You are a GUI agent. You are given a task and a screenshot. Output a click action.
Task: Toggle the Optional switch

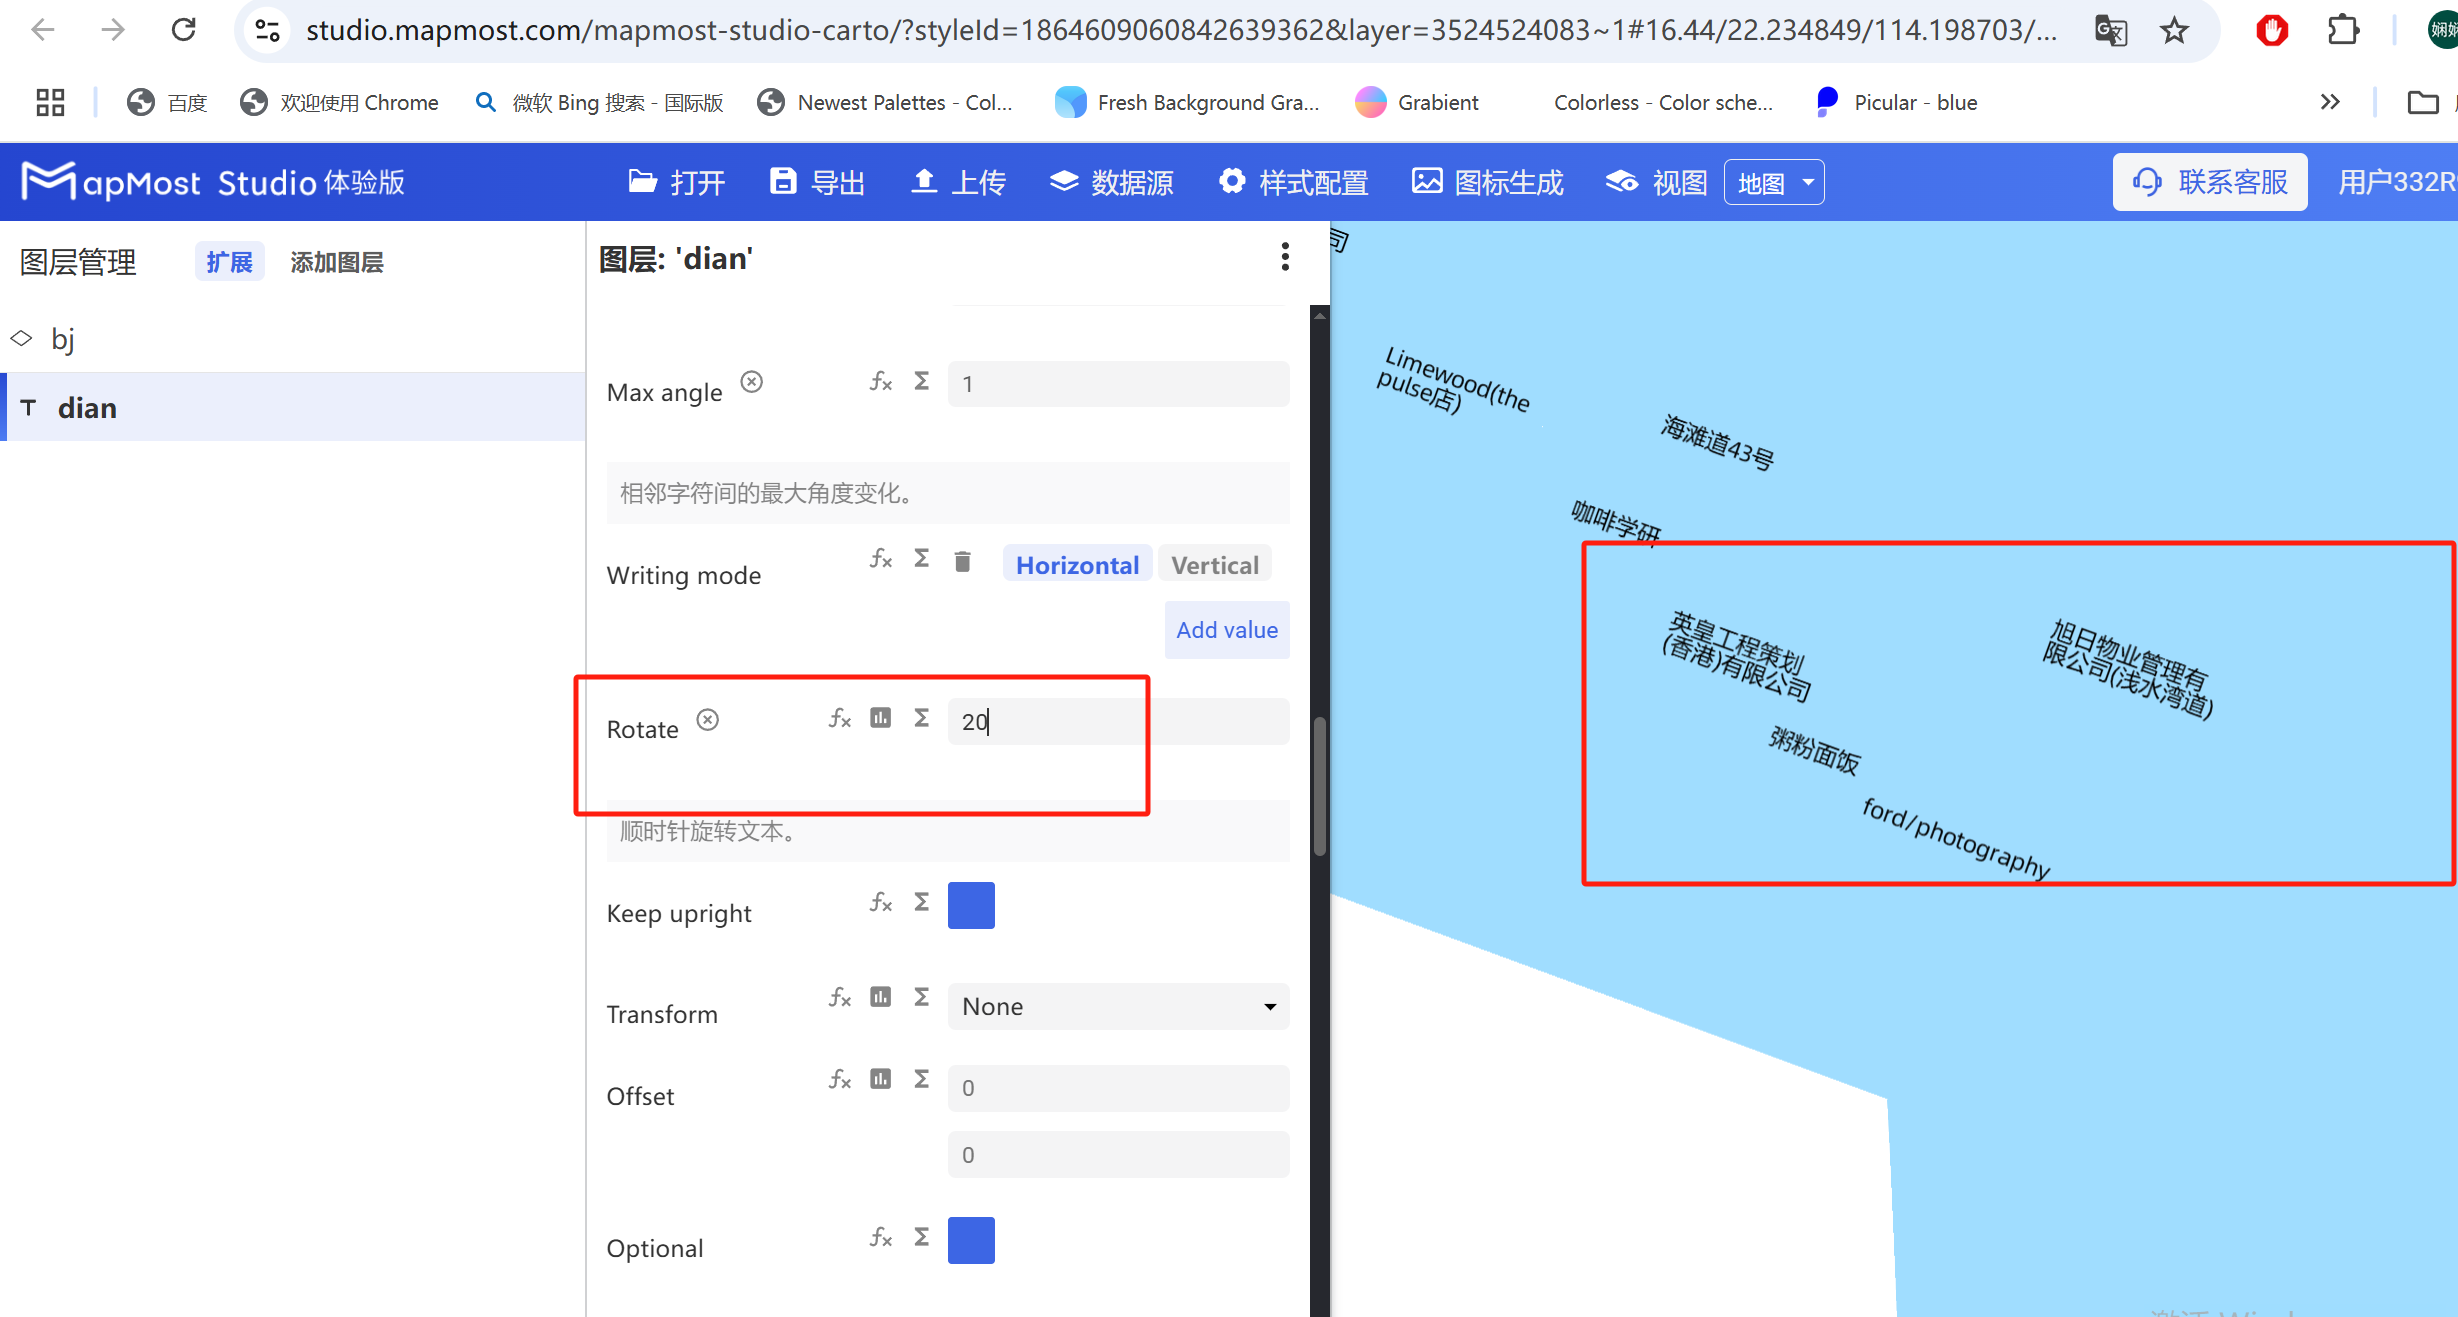pos(971,1240)
